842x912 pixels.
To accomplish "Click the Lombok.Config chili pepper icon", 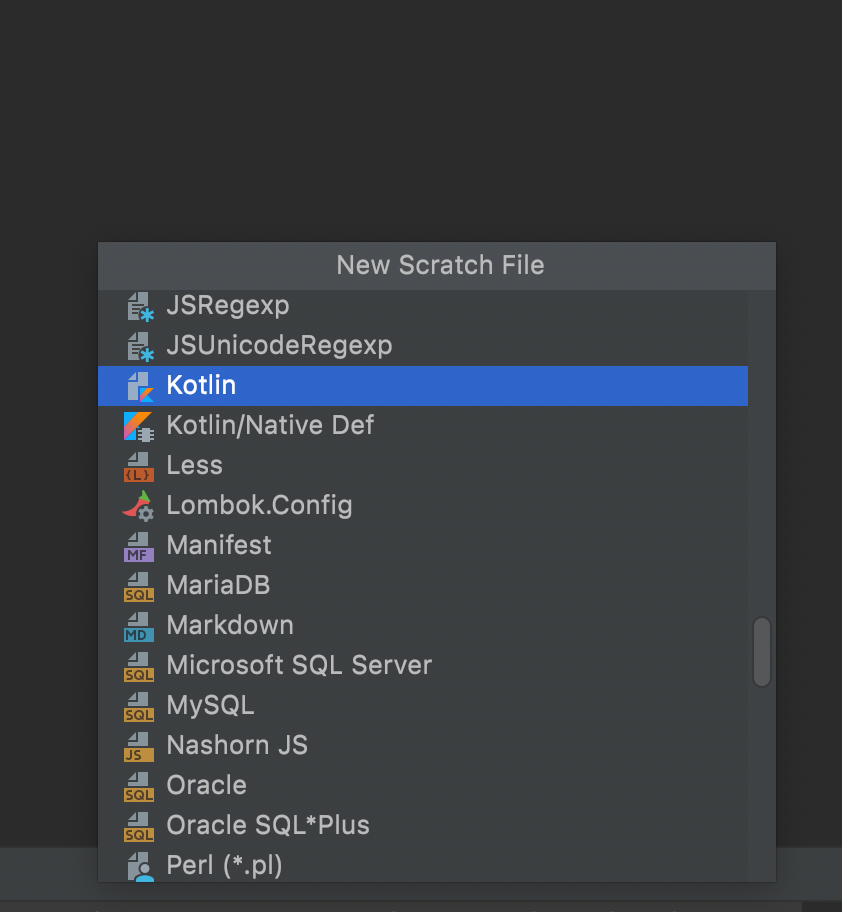I will [138, 506].
